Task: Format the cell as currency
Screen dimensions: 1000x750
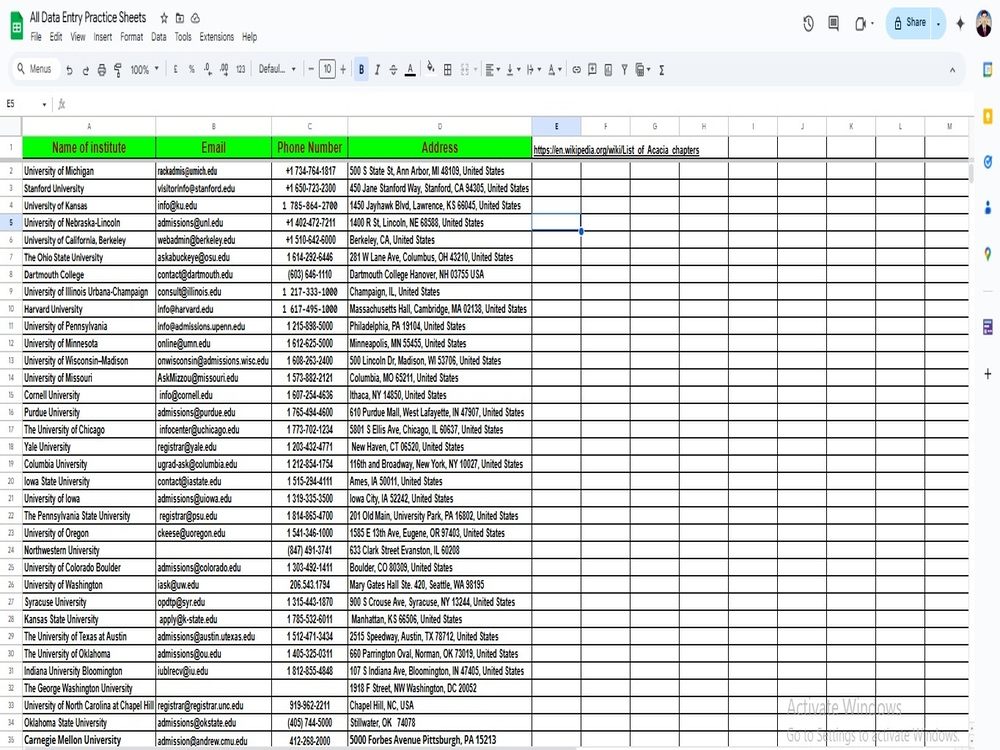Action: 175,70
